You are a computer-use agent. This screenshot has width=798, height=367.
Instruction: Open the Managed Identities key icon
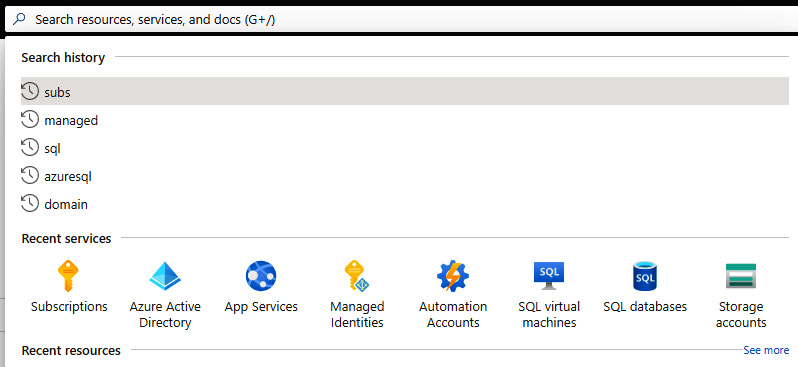pos(356,275)
